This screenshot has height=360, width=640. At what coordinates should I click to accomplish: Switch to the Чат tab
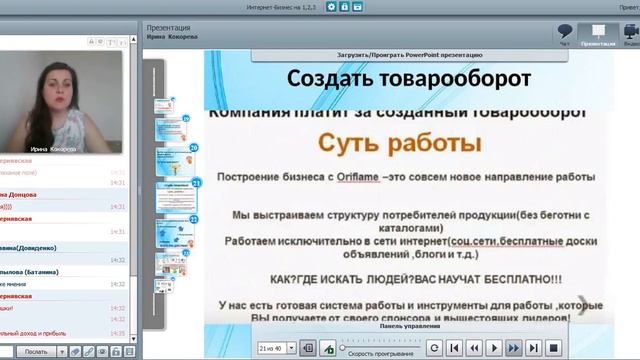pos(565,35)
